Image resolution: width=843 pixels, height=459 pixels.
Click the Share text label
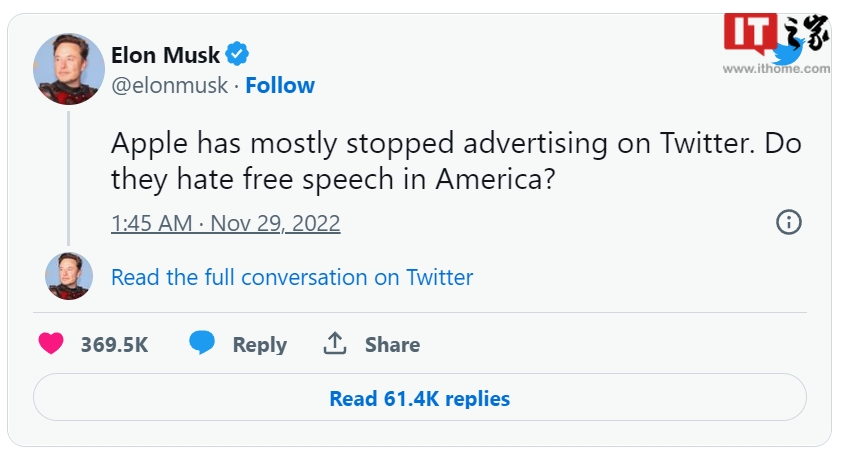click(392, 345)
